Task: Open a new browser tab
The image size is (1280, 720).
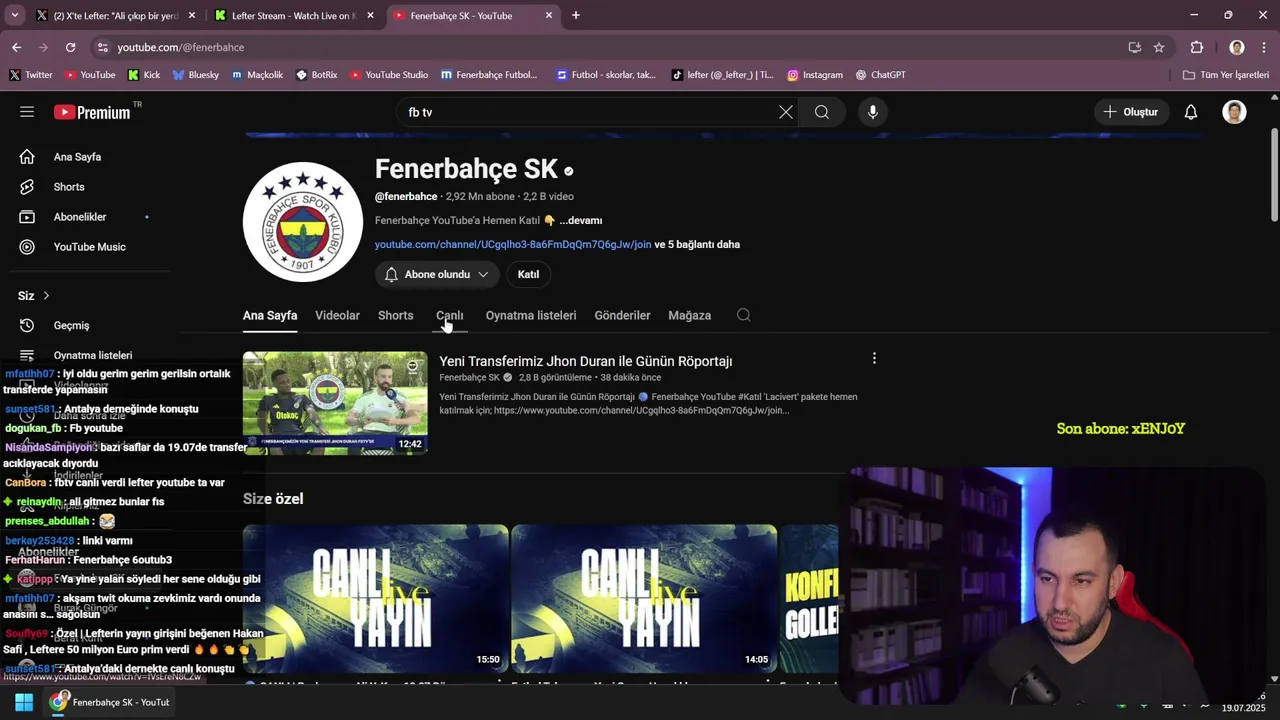Action: pos(576,15)
